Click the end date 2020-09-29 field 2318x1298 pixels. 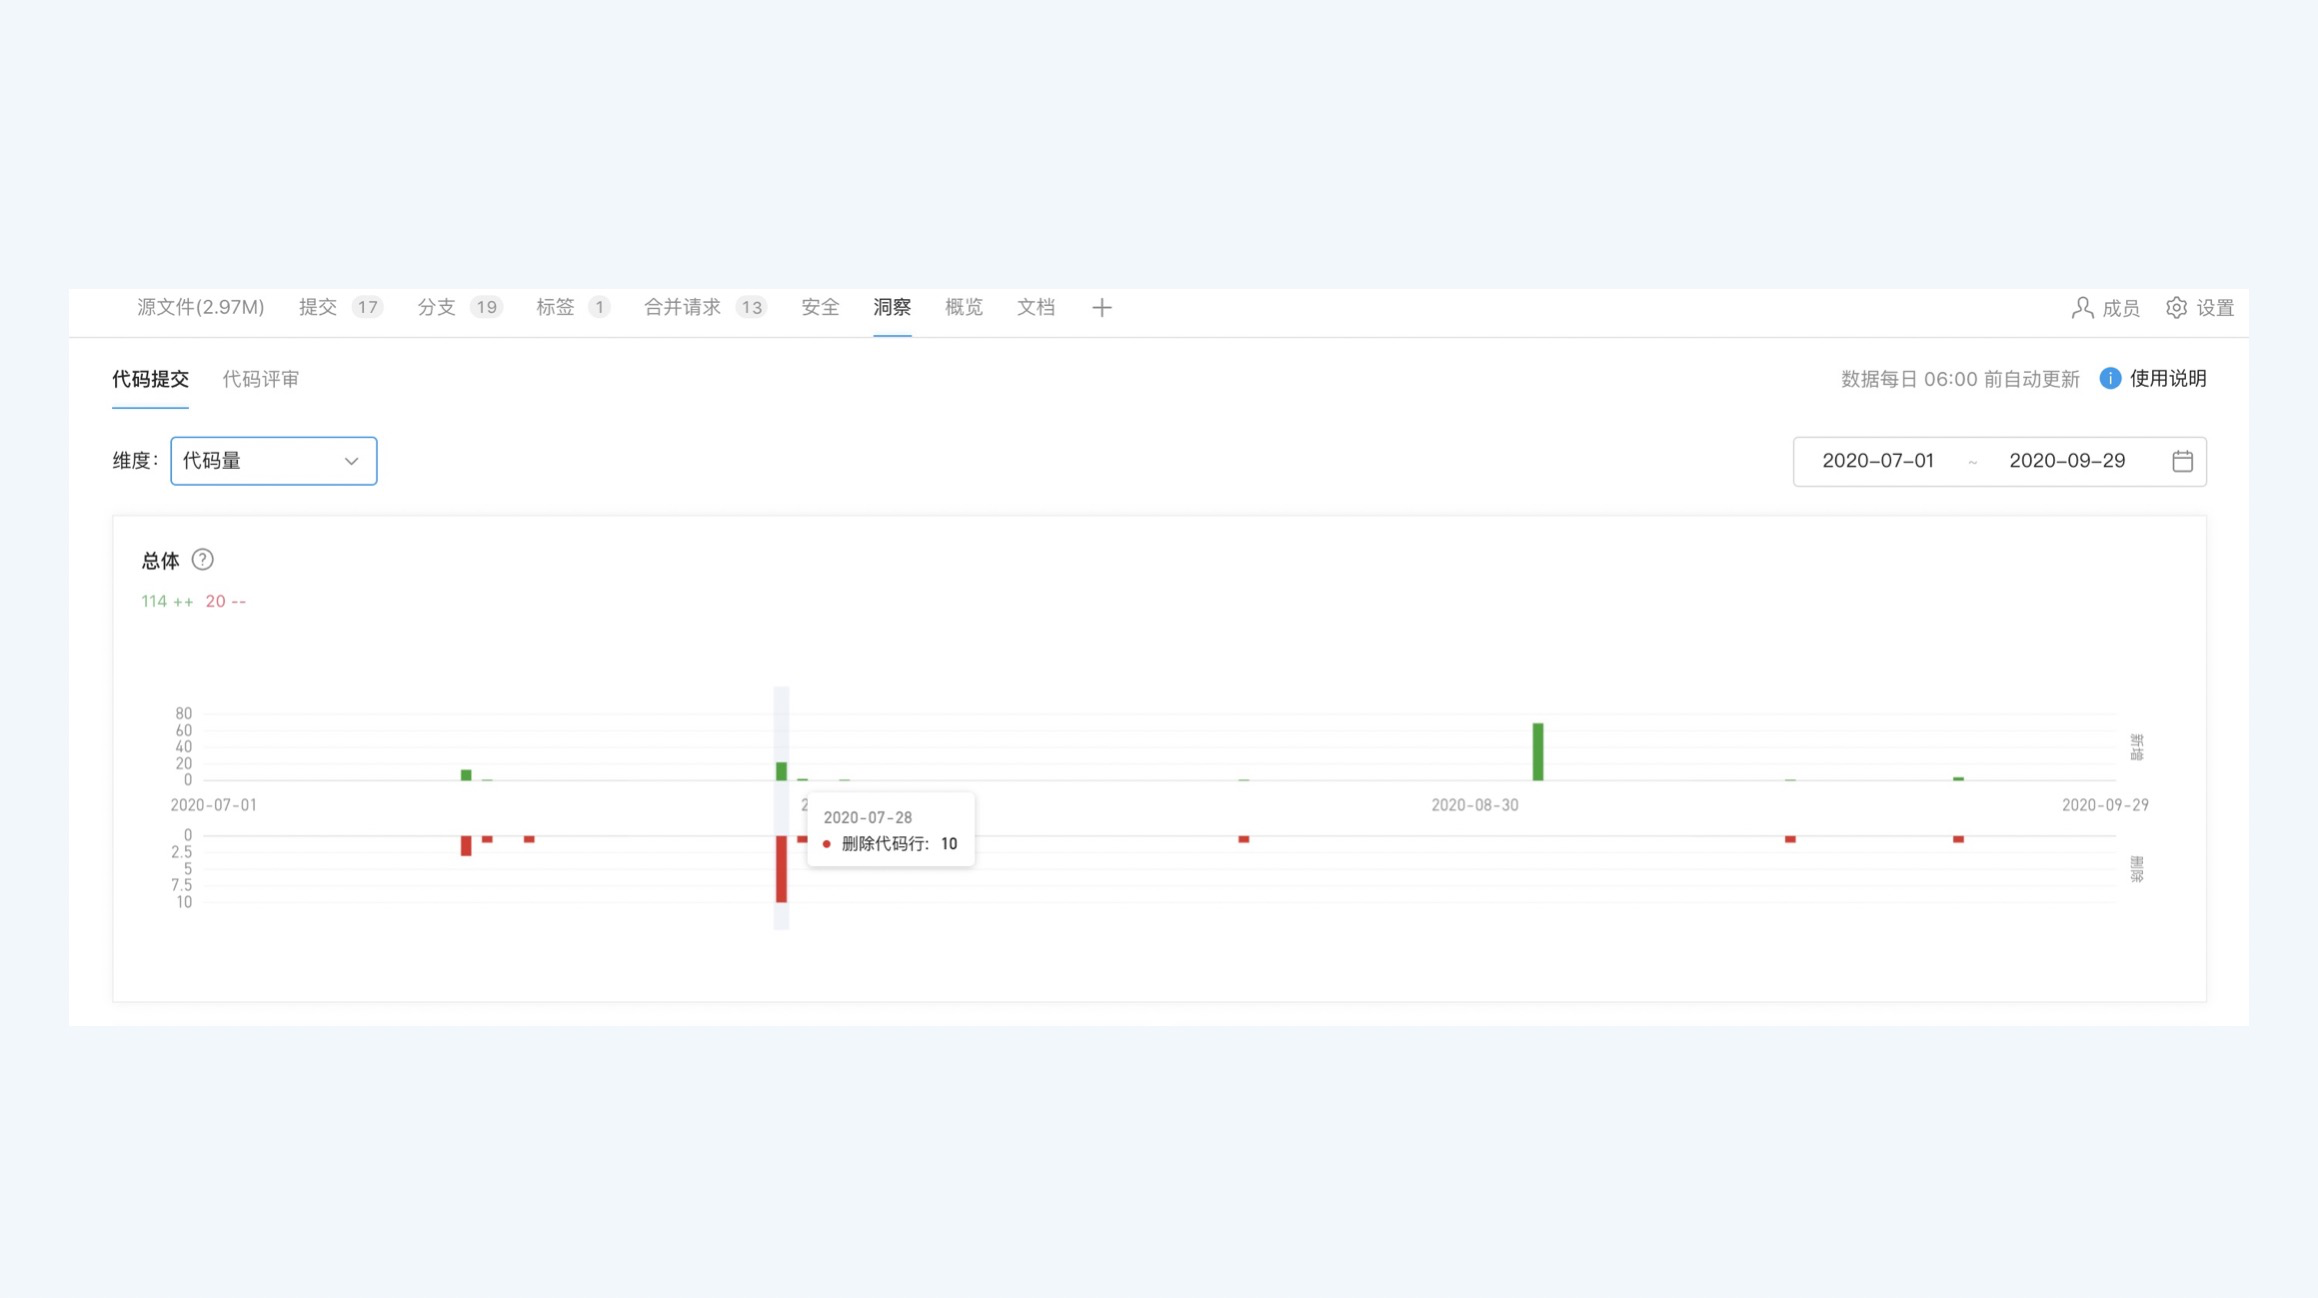(x=2066, y=461)
